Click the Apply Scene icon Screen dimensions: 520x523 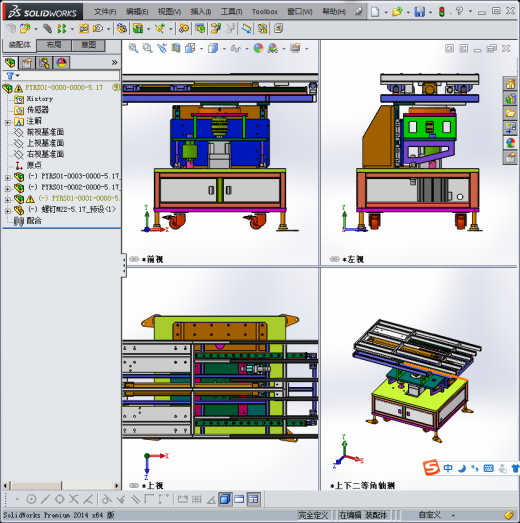273,48
